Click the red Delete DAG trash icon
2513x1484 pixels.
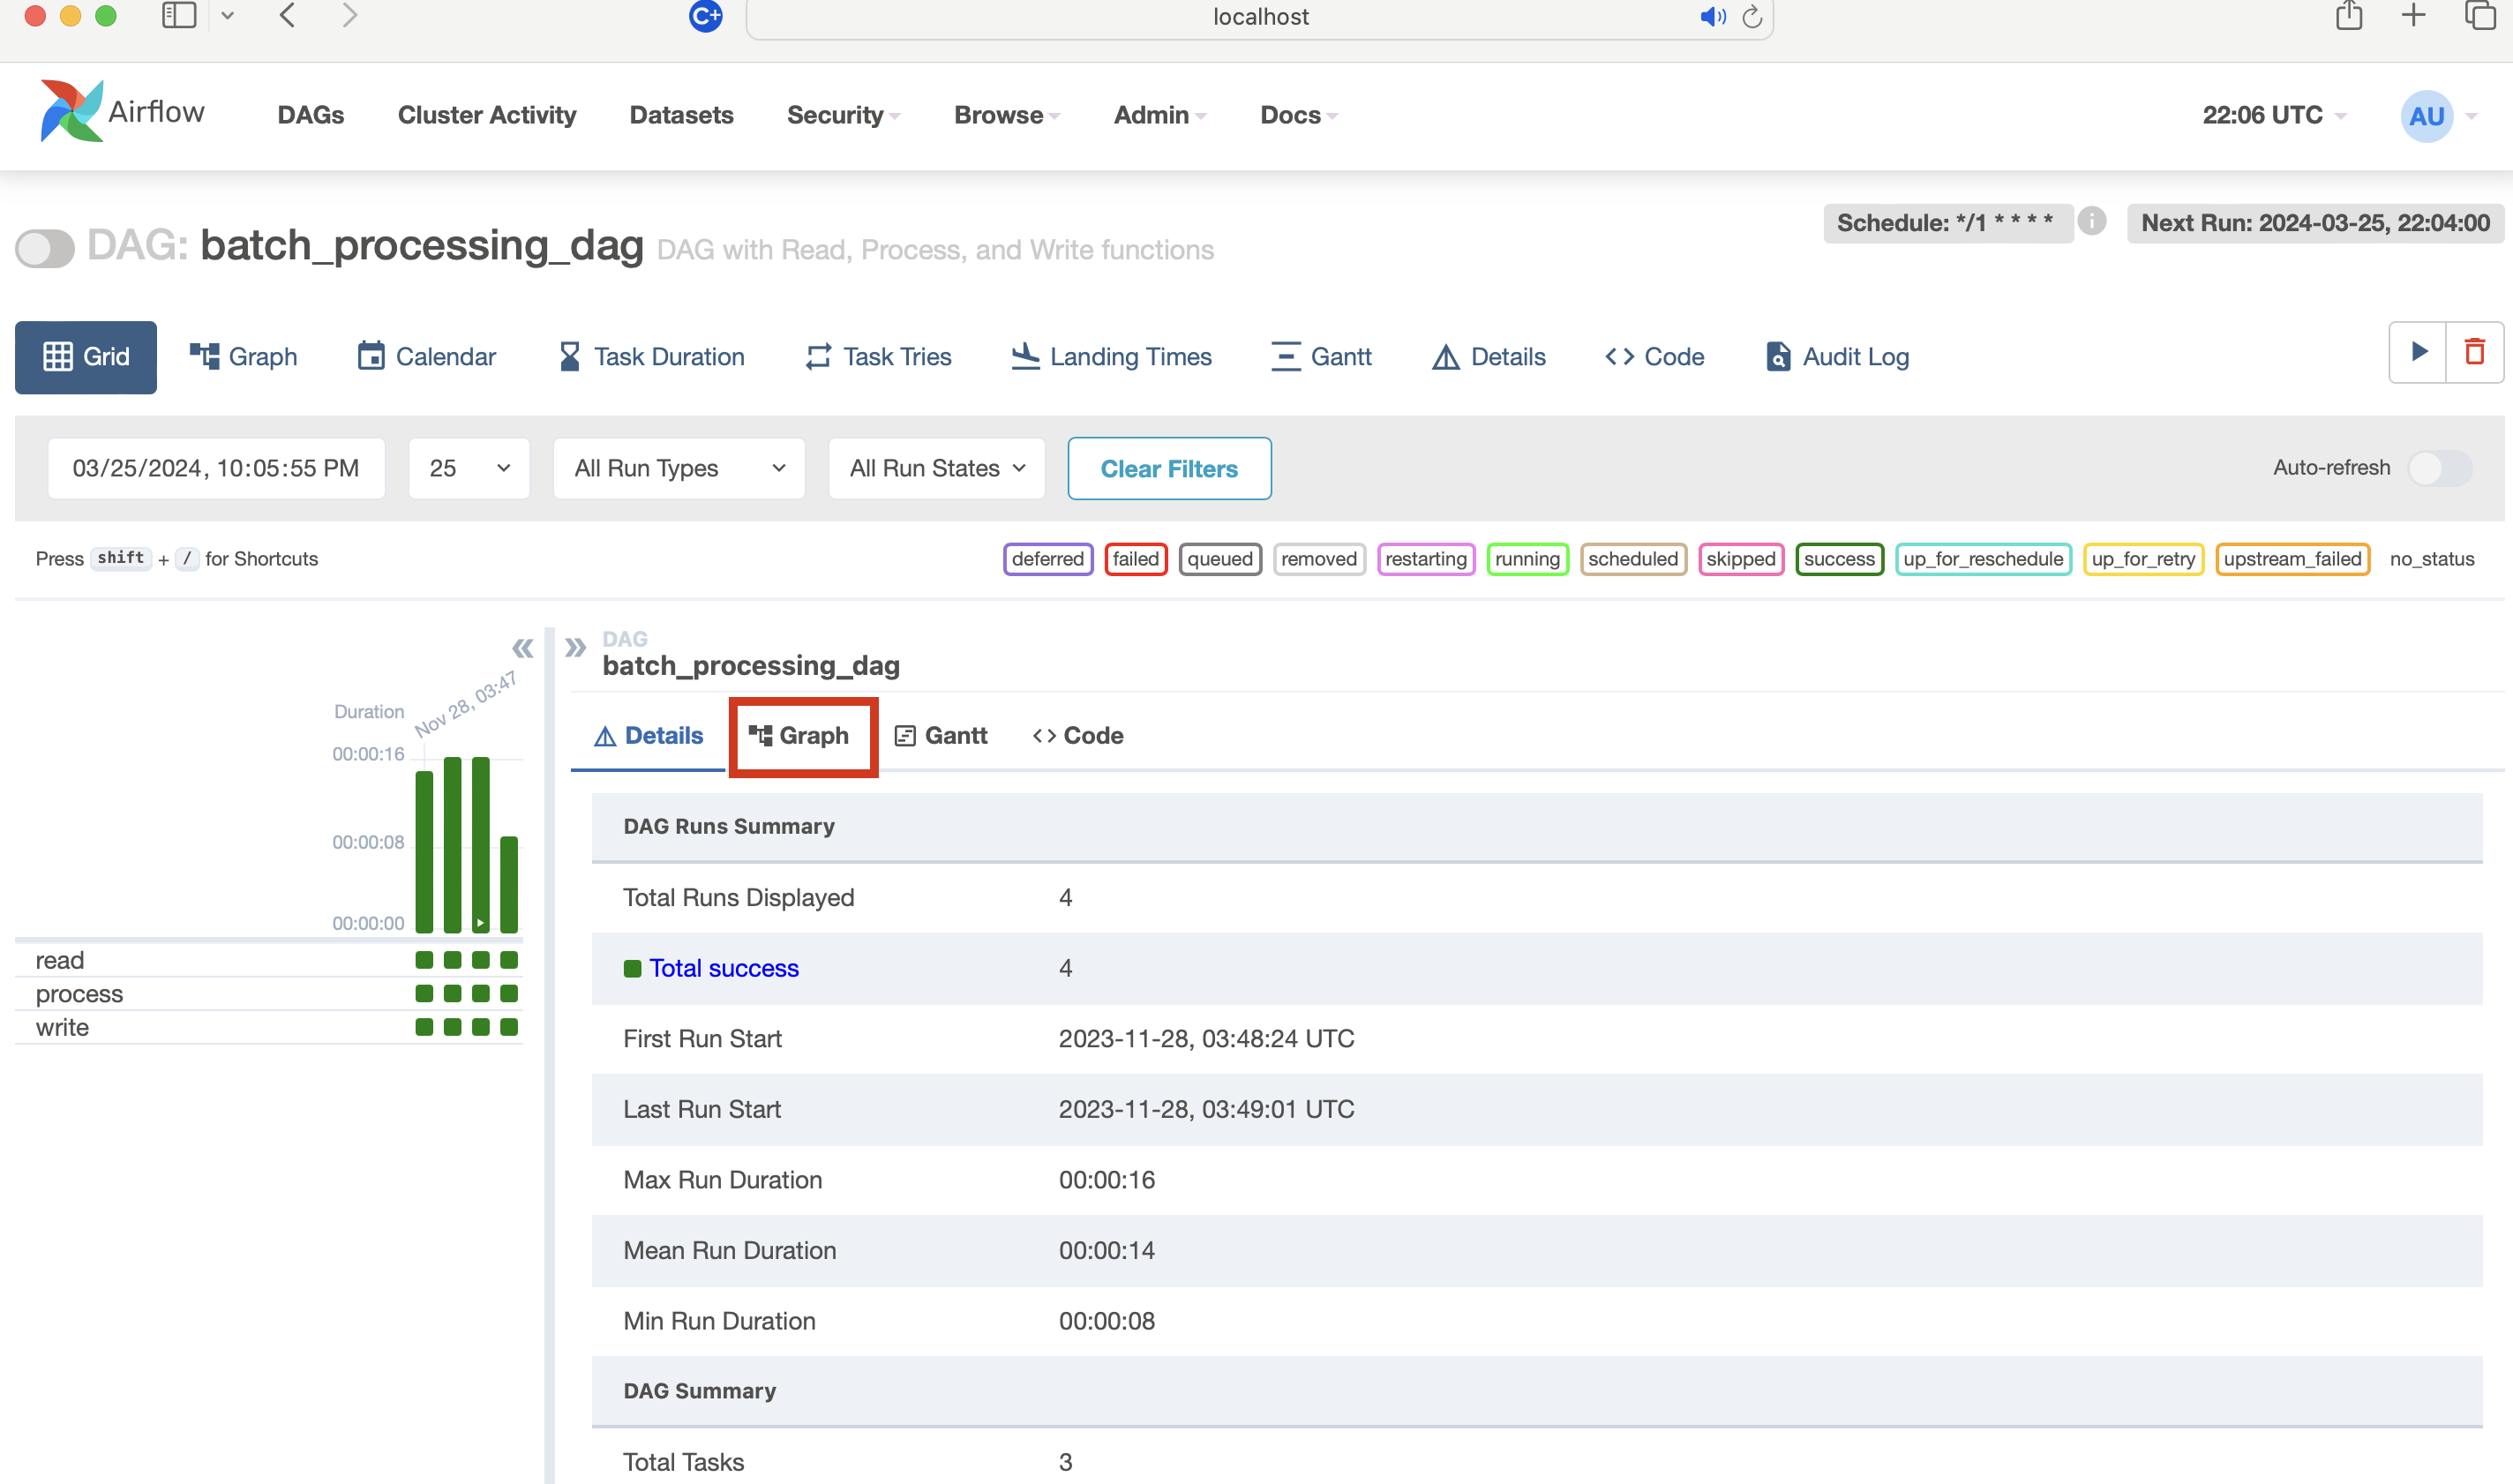click(x=2474, y=352)
